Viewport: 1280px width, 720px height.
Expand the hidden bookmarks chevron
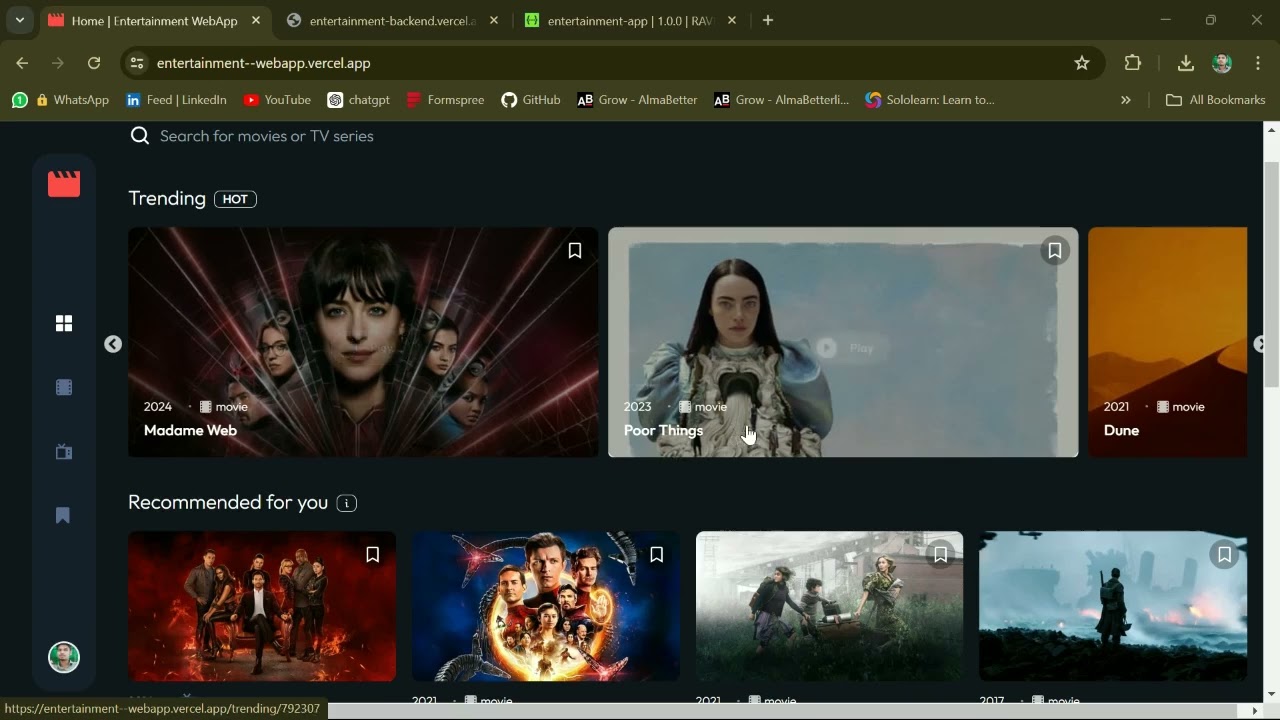[1126, 100]
